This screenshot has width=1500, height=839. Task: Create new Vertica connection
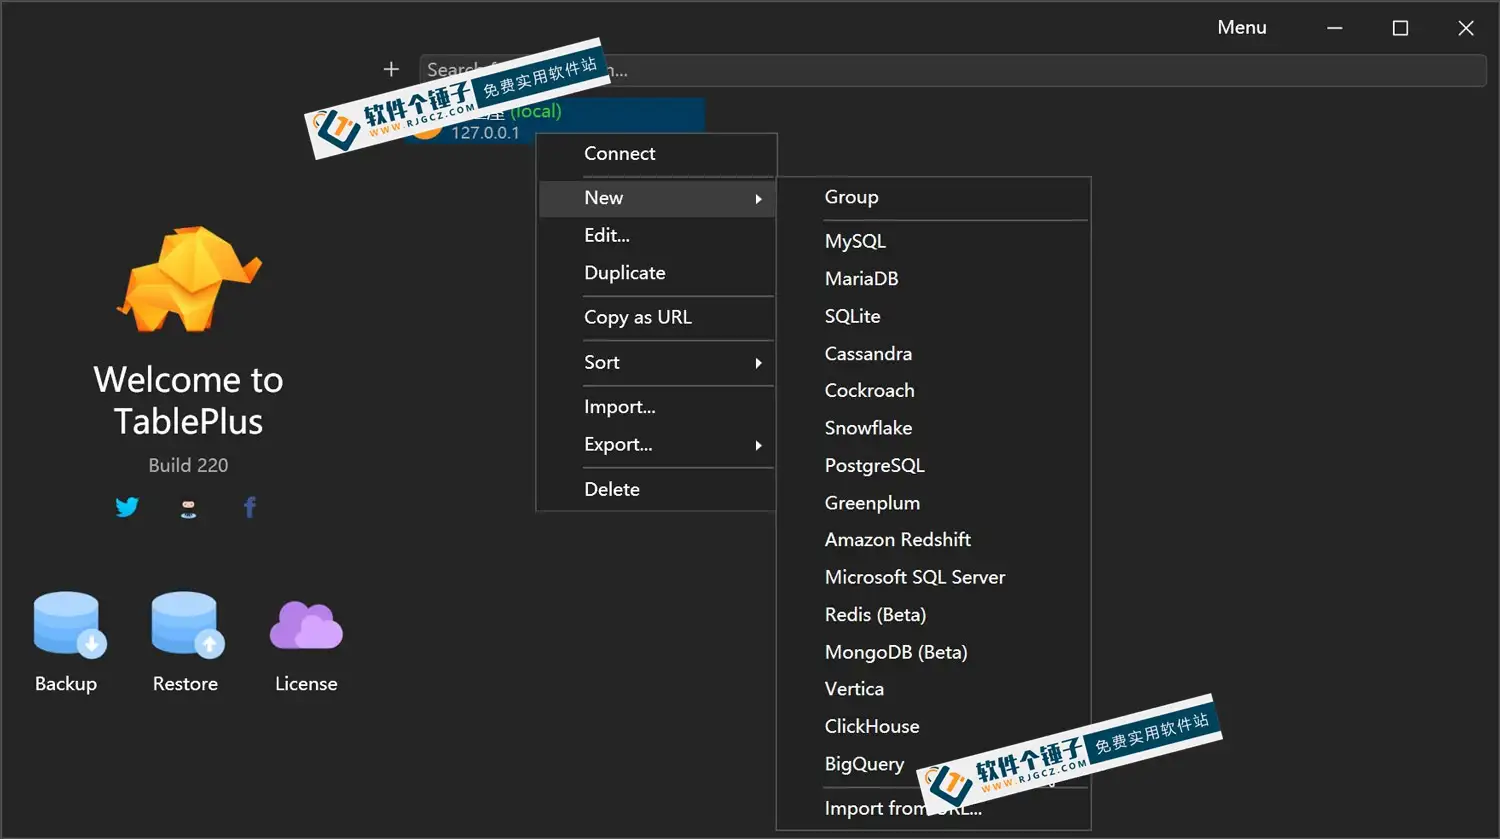coord(933,689)
